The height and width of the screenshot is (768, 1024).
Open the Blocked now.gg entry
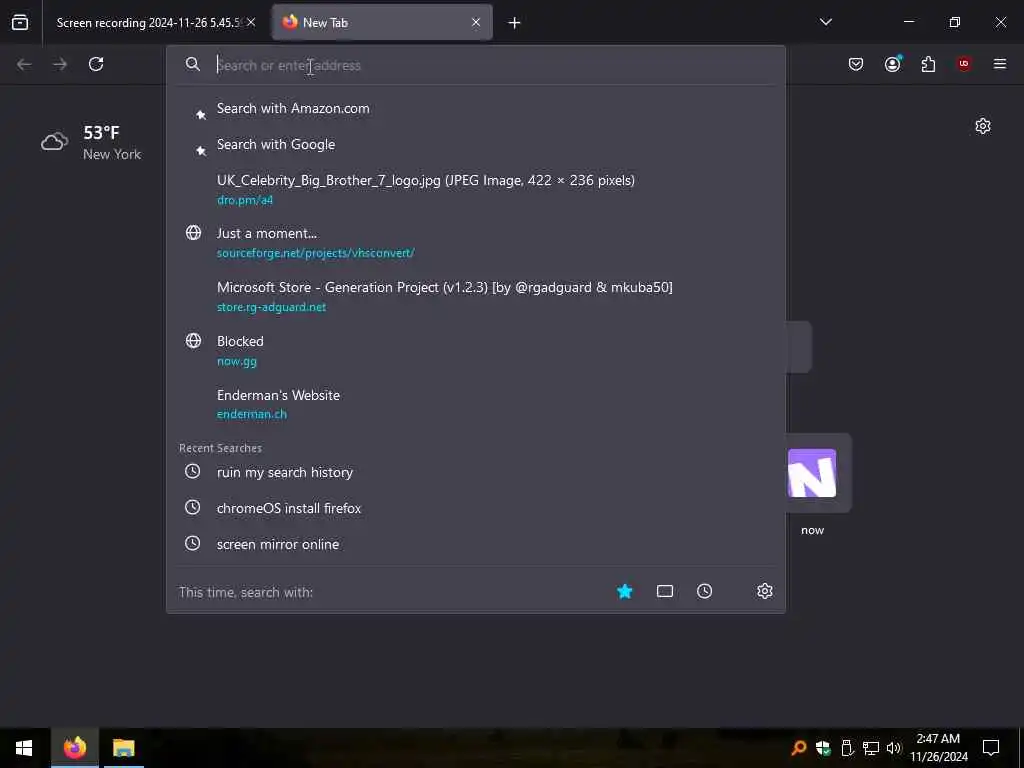[475, 351]
